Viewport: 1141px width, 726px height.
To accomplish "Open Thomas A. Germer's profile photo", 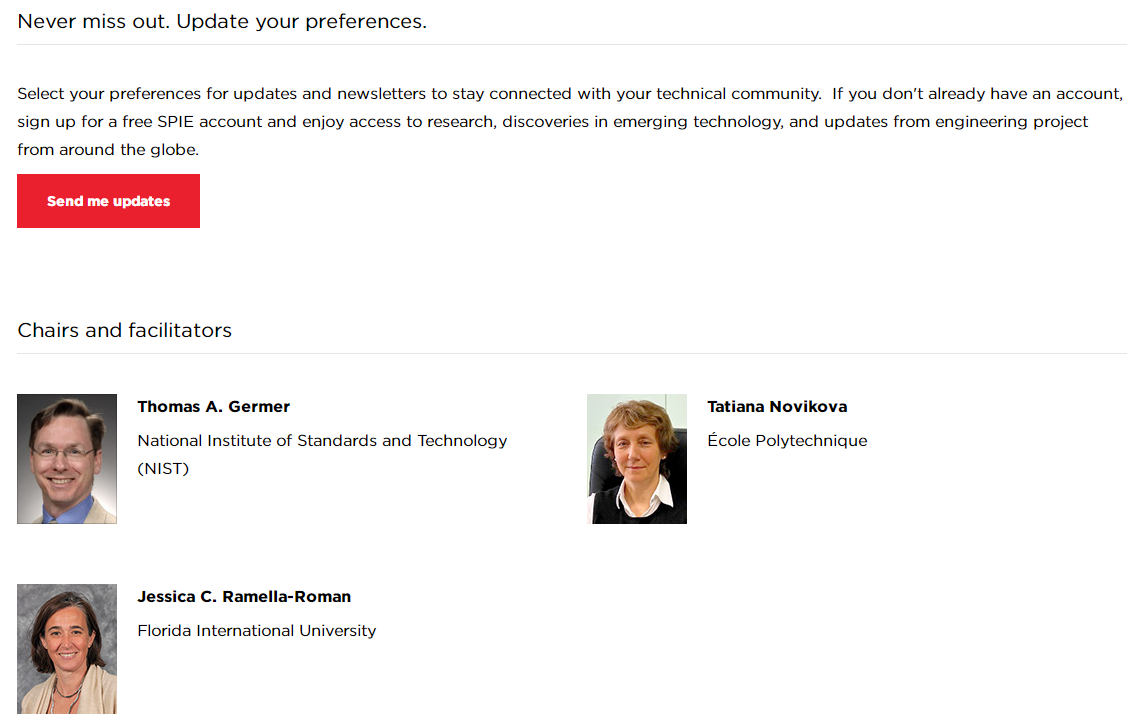I will 67,459.
